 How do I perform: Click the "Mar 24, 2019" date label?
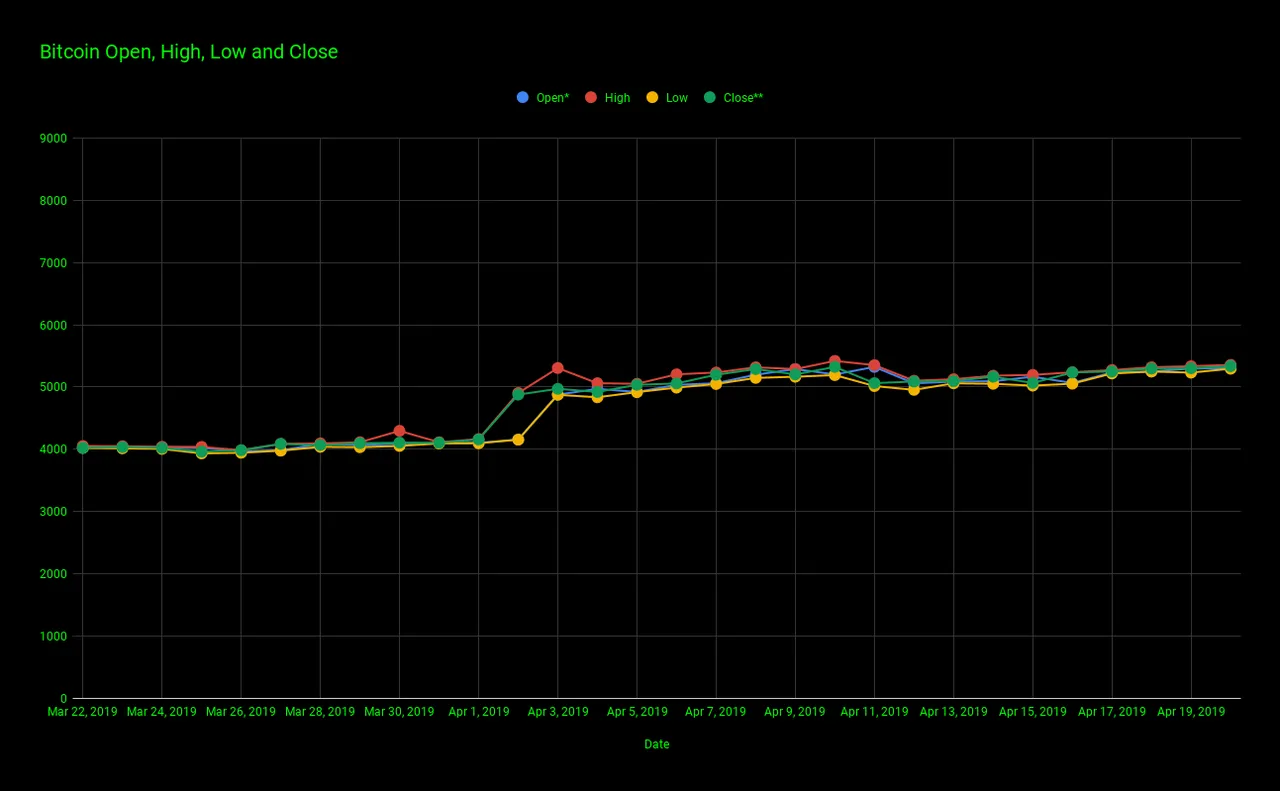point(162,712)
